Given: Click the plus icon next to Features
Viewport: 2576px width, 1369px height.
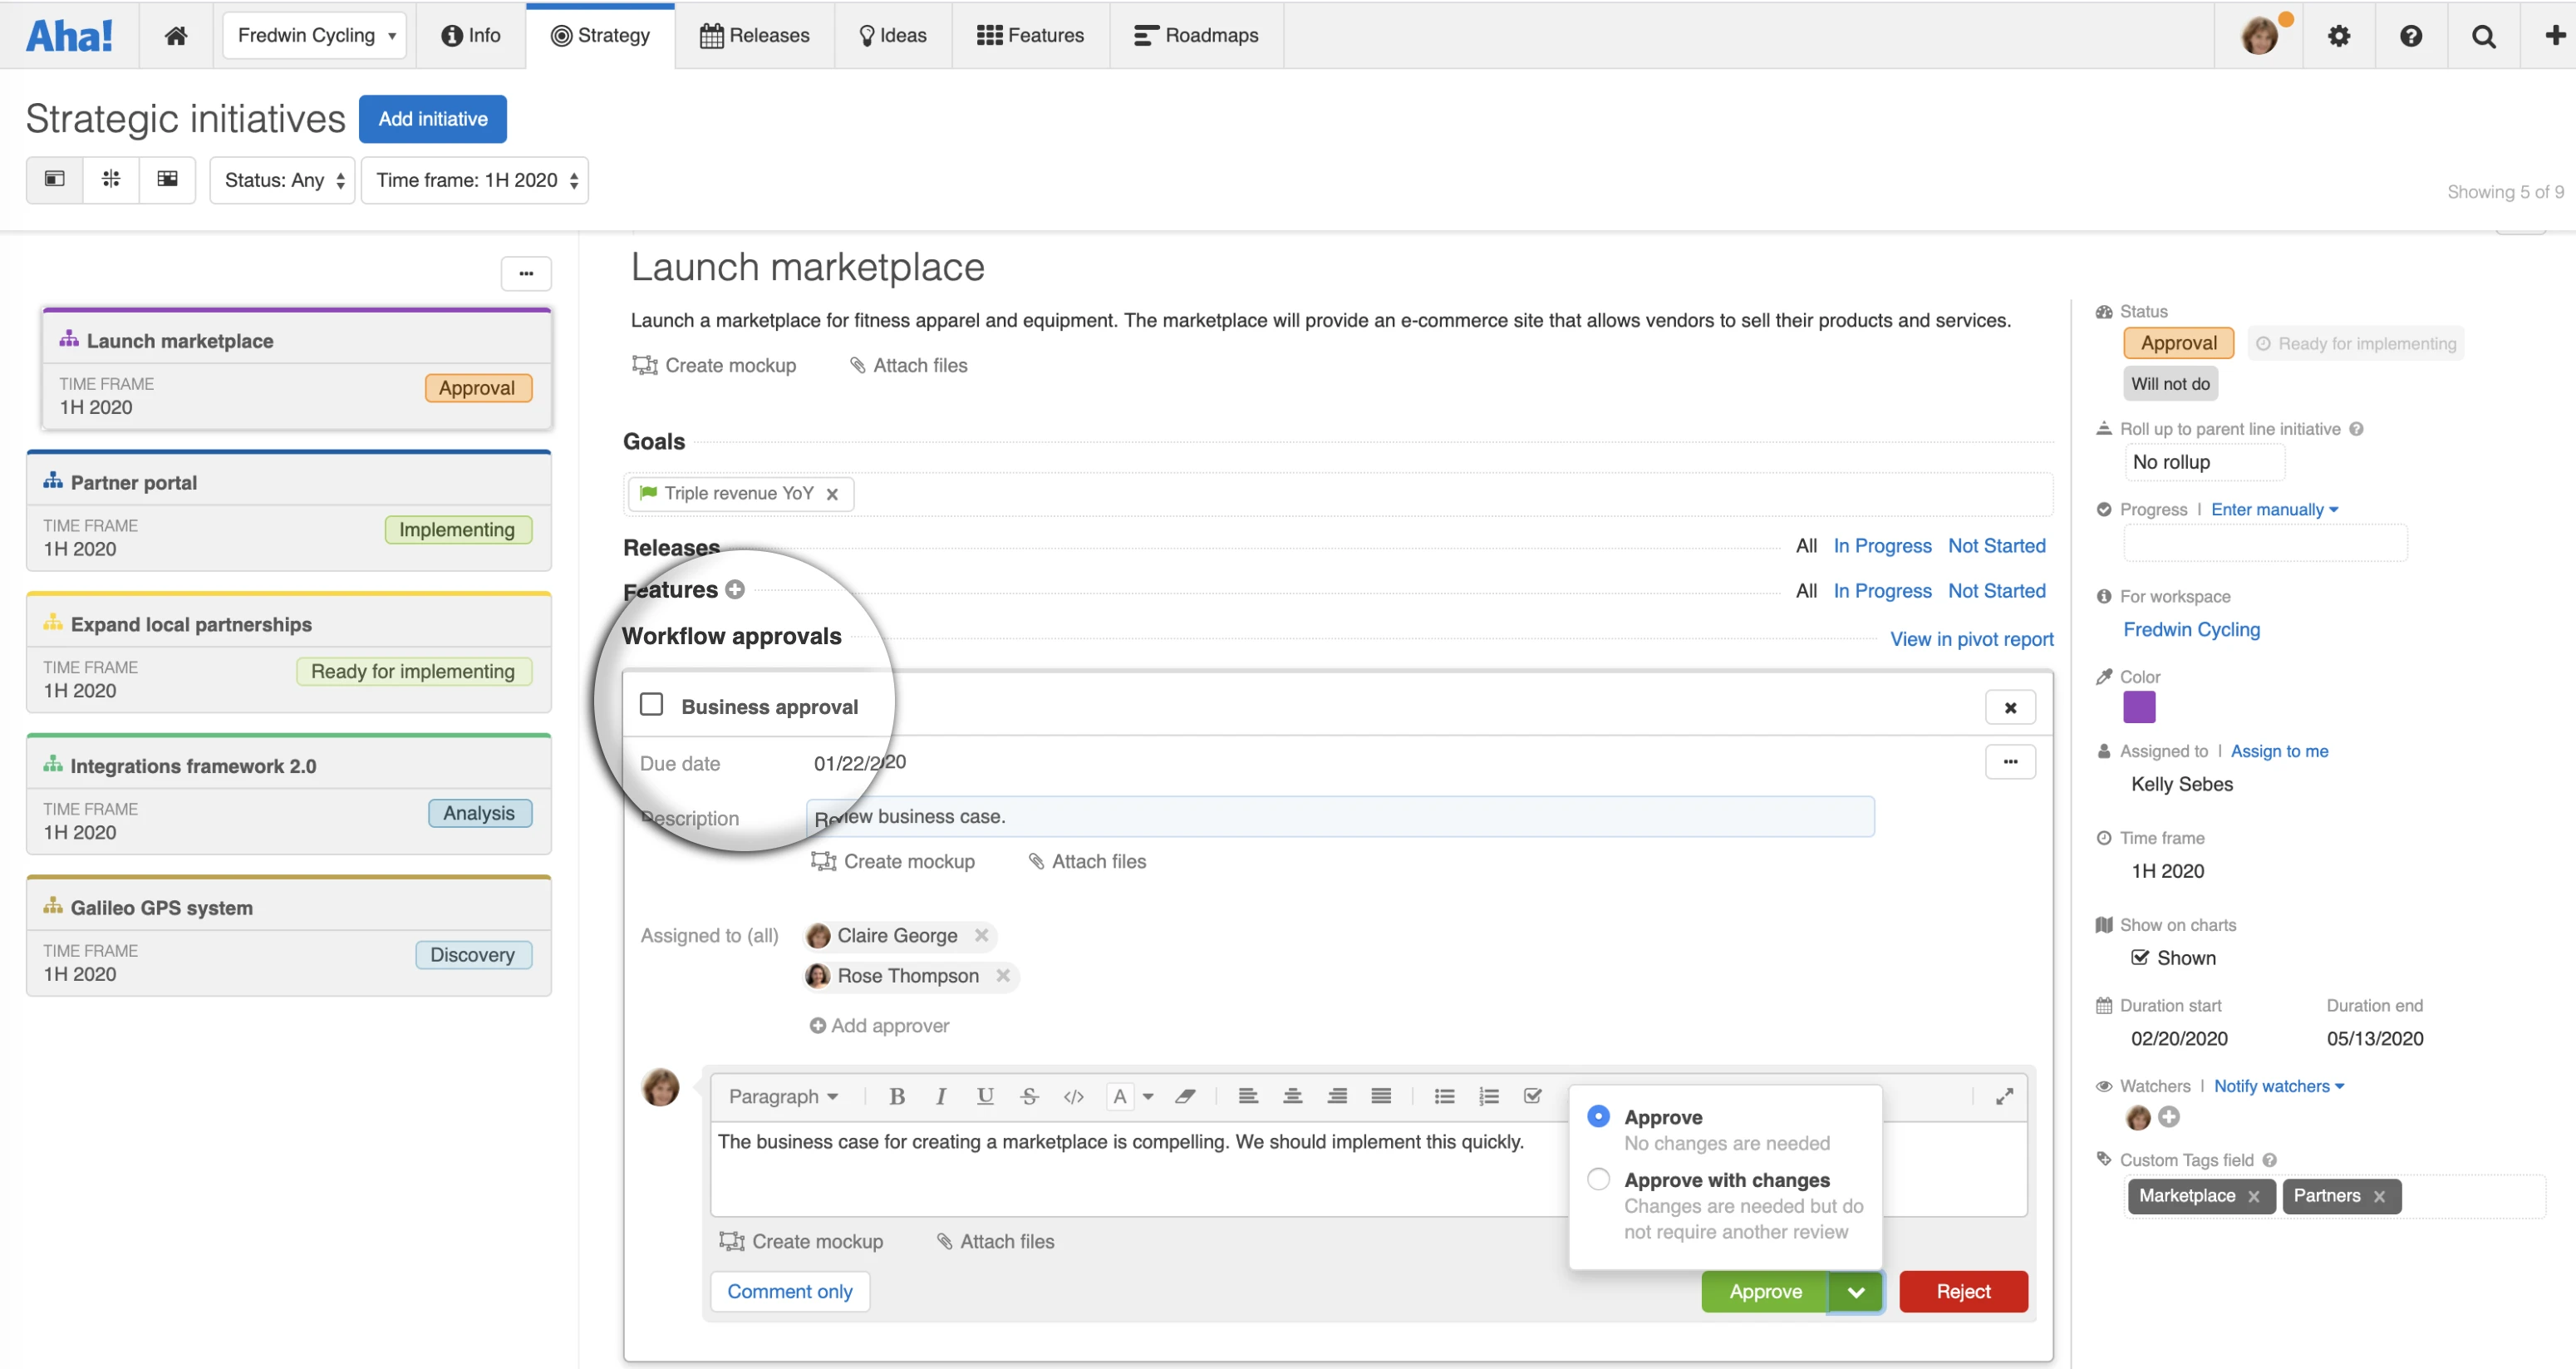Looking at the screenshot, I should coord(735,590).
